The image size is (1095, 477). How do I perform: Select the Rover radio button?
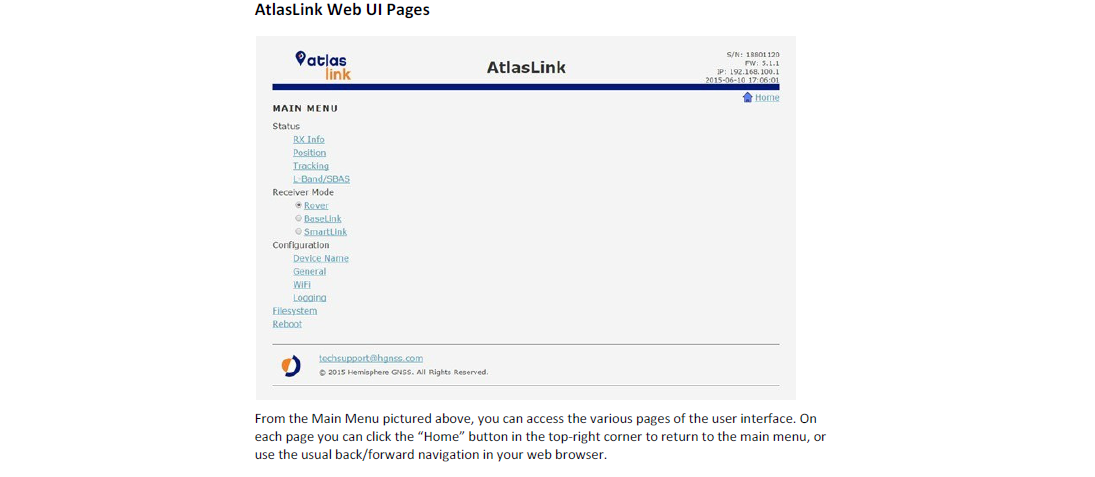click(x=298, y=205)
